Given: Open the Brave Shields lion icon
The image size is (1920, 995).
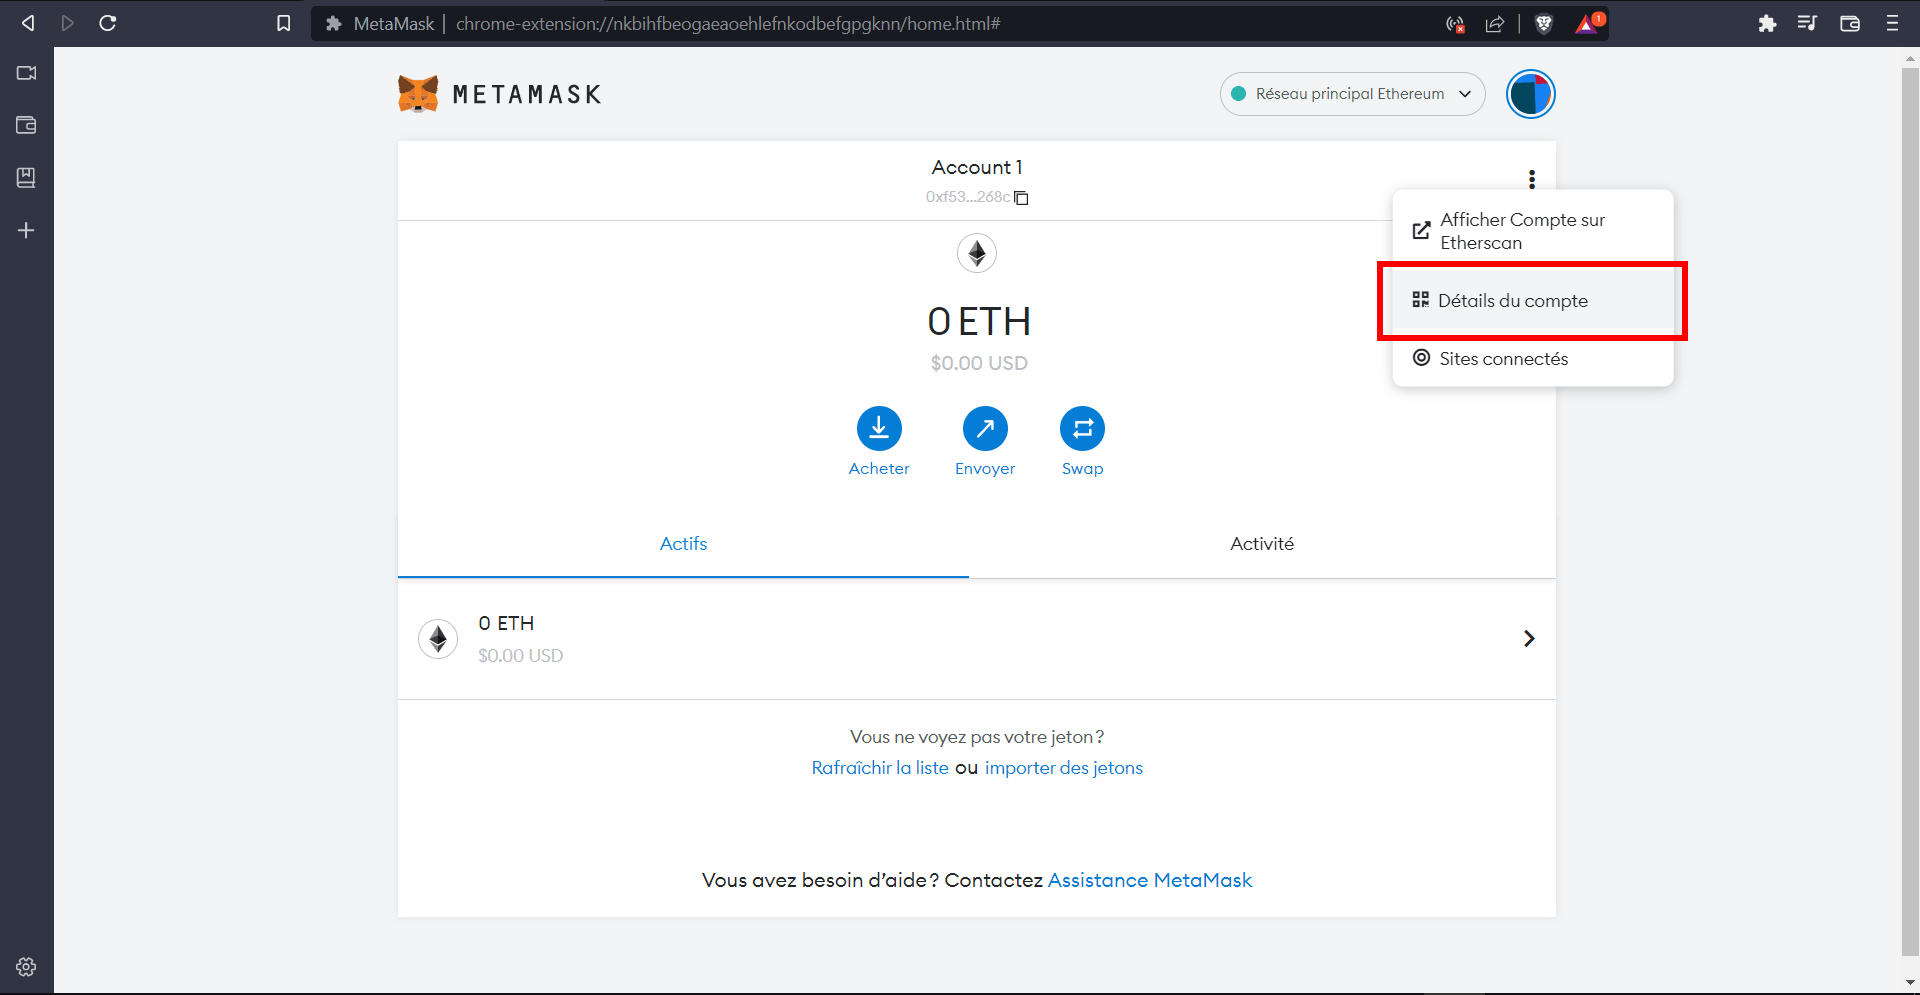Looking at the screenshot, I should pyautogui.click(x=1544, y=24).
